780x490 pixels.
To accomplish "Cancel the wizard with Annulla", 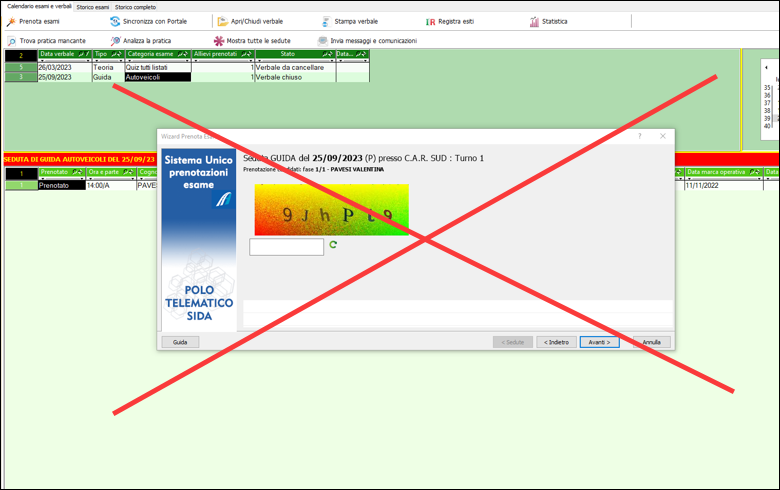I will [651, 342].
